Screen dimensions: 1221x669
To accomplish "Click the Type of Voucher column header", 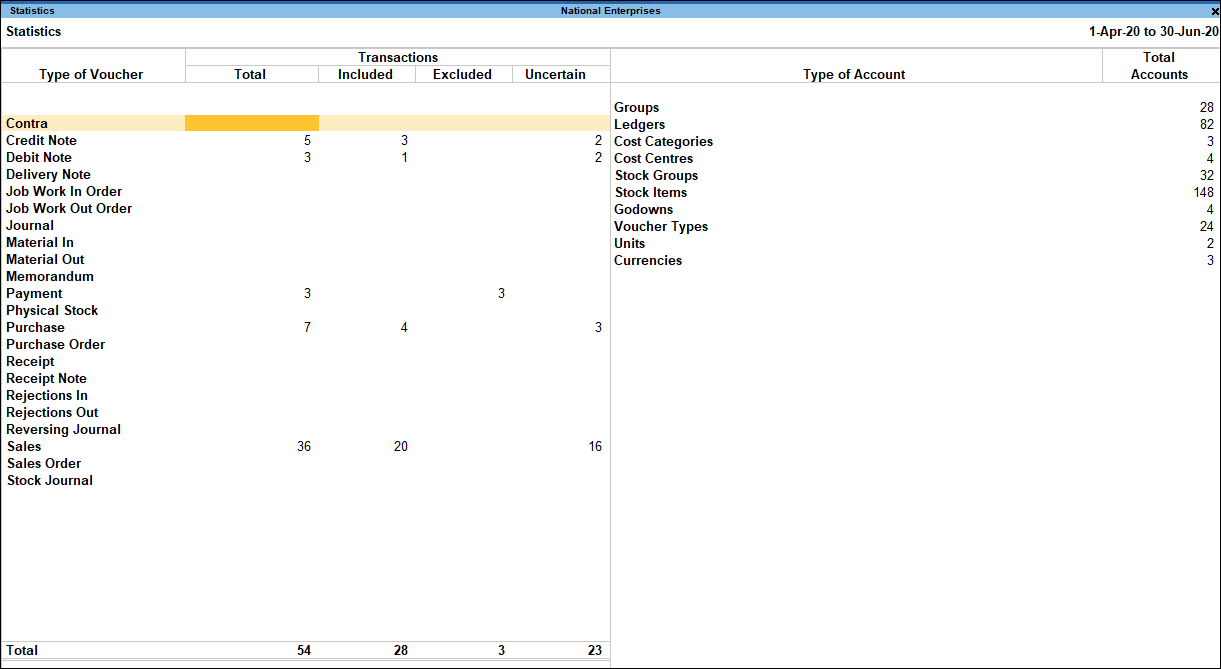I will pyautogui.click(x=91, y=75).
